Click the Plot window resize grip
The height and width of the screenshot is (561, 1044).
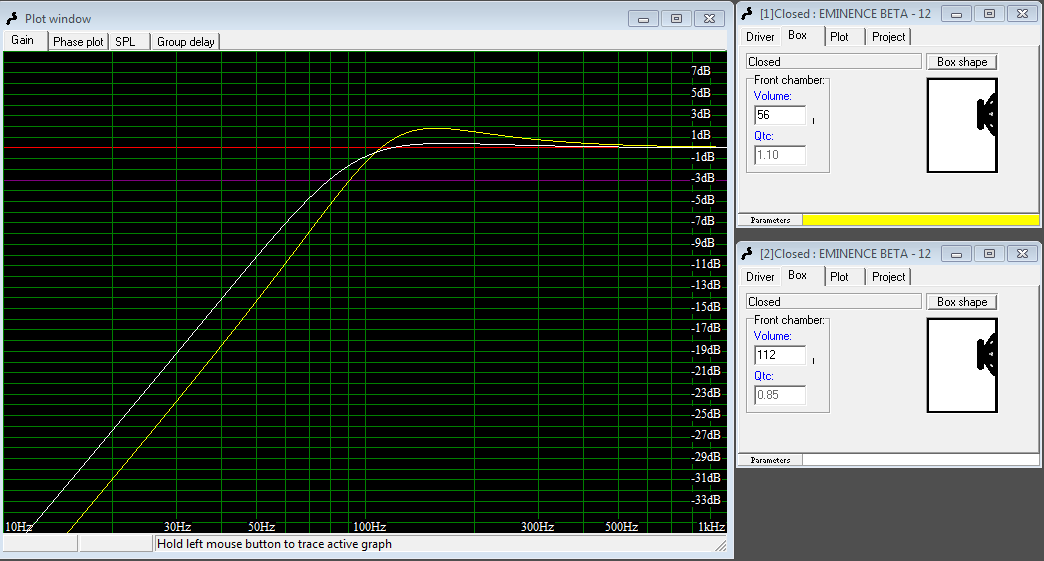pyautogui.click(x=721, y=546)
